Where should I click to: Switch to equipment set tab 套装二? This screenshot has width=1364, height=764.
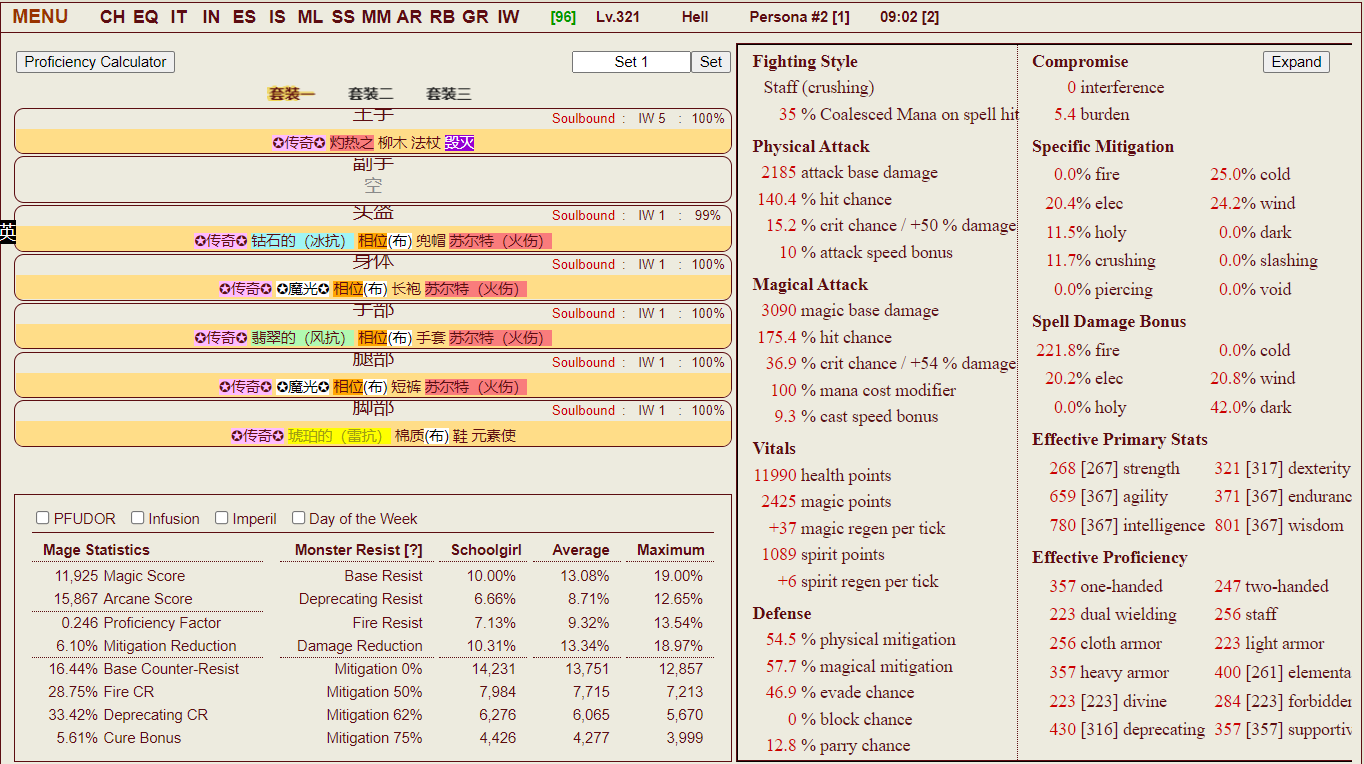[x=370, y=94]
